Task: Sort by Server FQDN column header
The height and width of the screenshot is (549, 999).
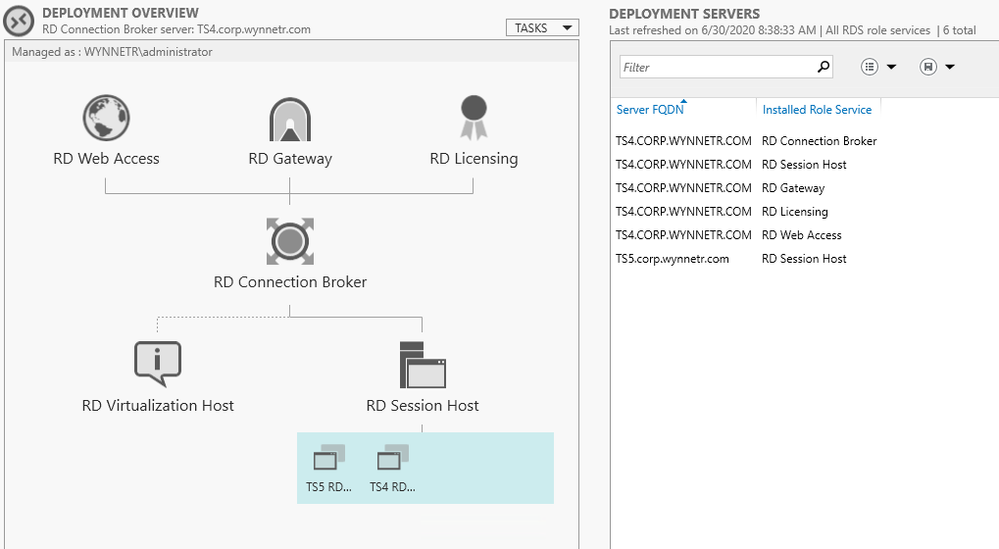Action: (650, 110)
